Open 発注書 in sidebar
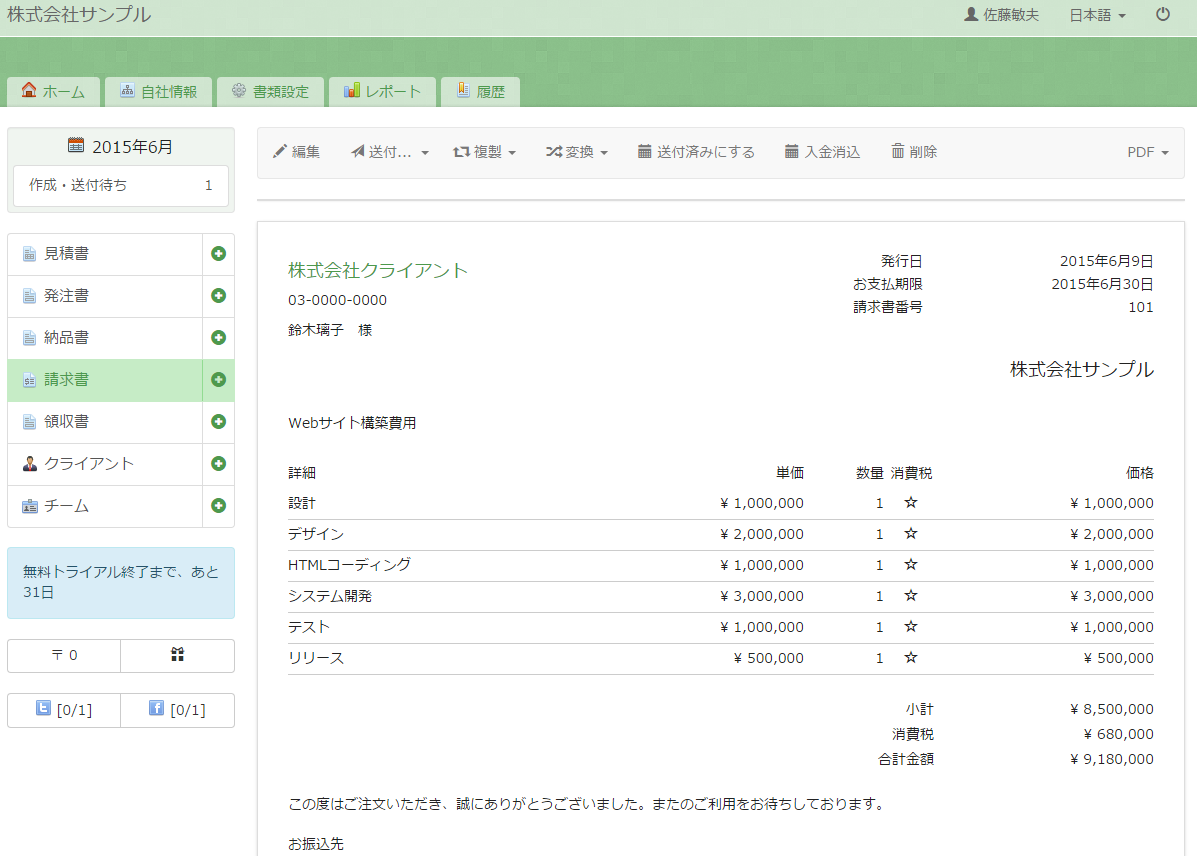This screenshot has width=1197, height=856. 105,296
